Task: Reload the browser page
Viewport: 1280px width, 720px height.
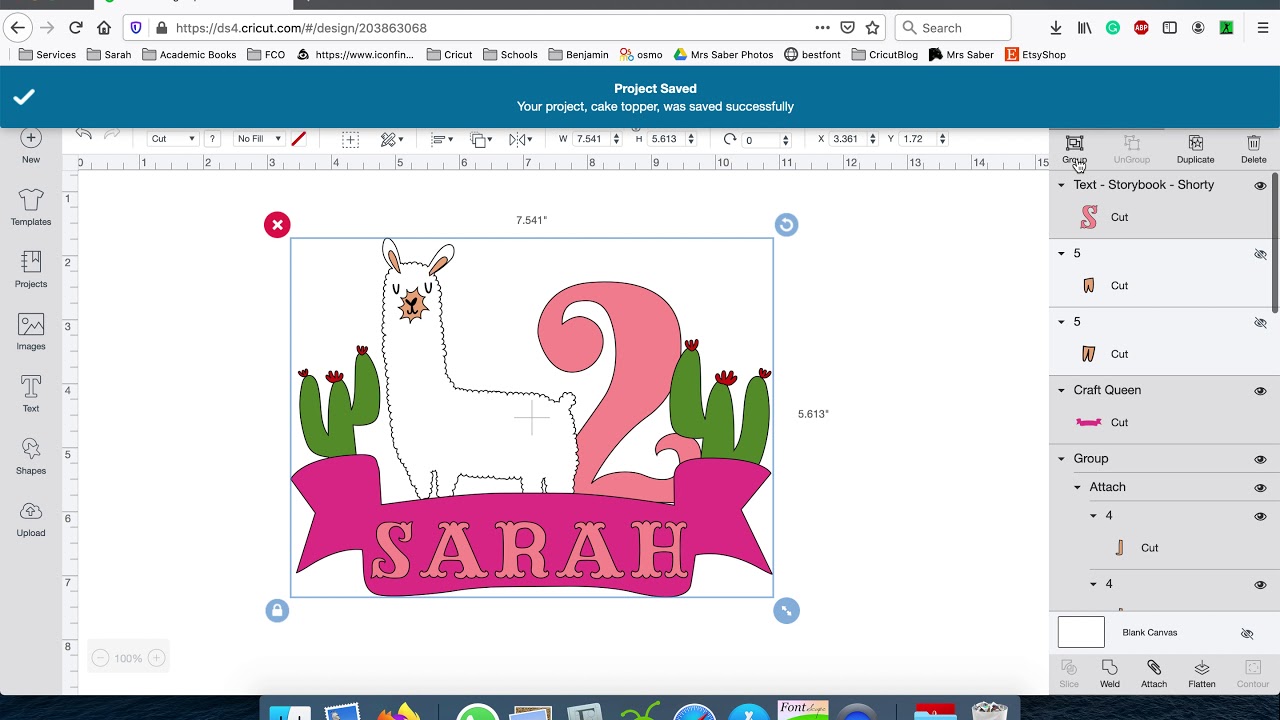Action: [x=76, y=28]
